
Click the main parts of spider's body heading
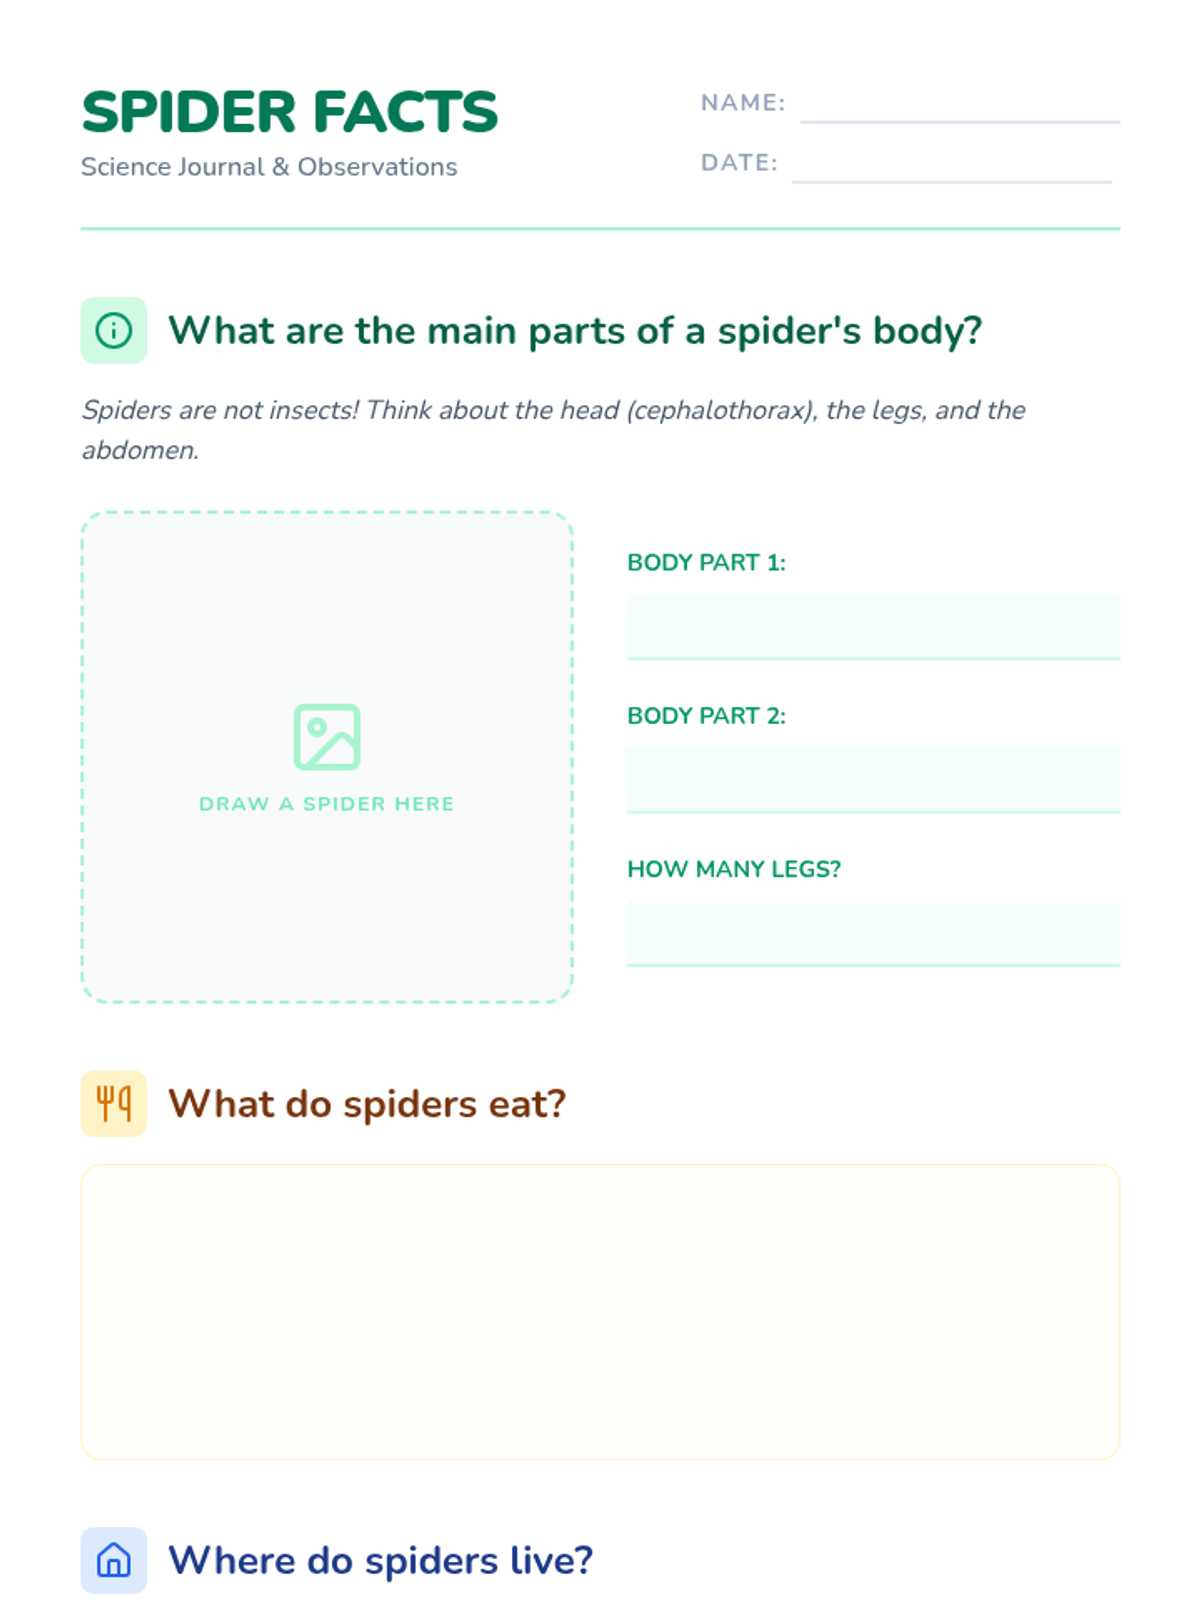[x=575, y=330]
